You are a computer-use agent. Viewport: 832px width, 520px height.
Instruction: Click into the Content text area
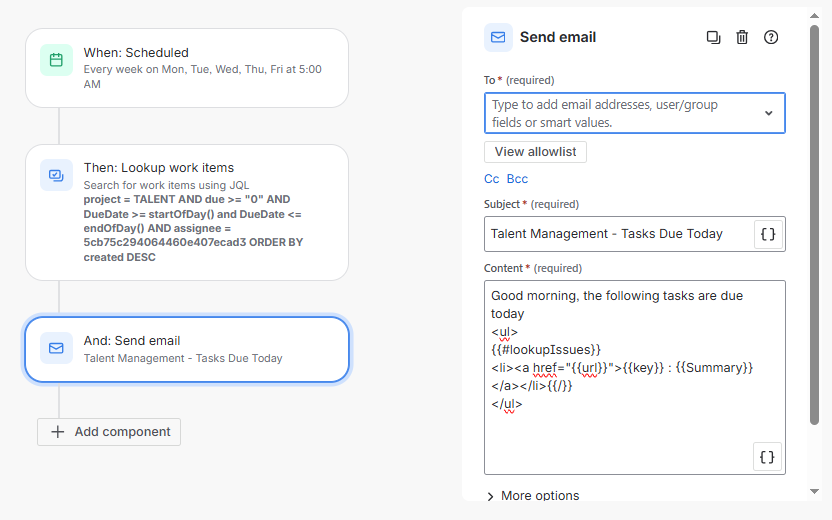point(635,377)
